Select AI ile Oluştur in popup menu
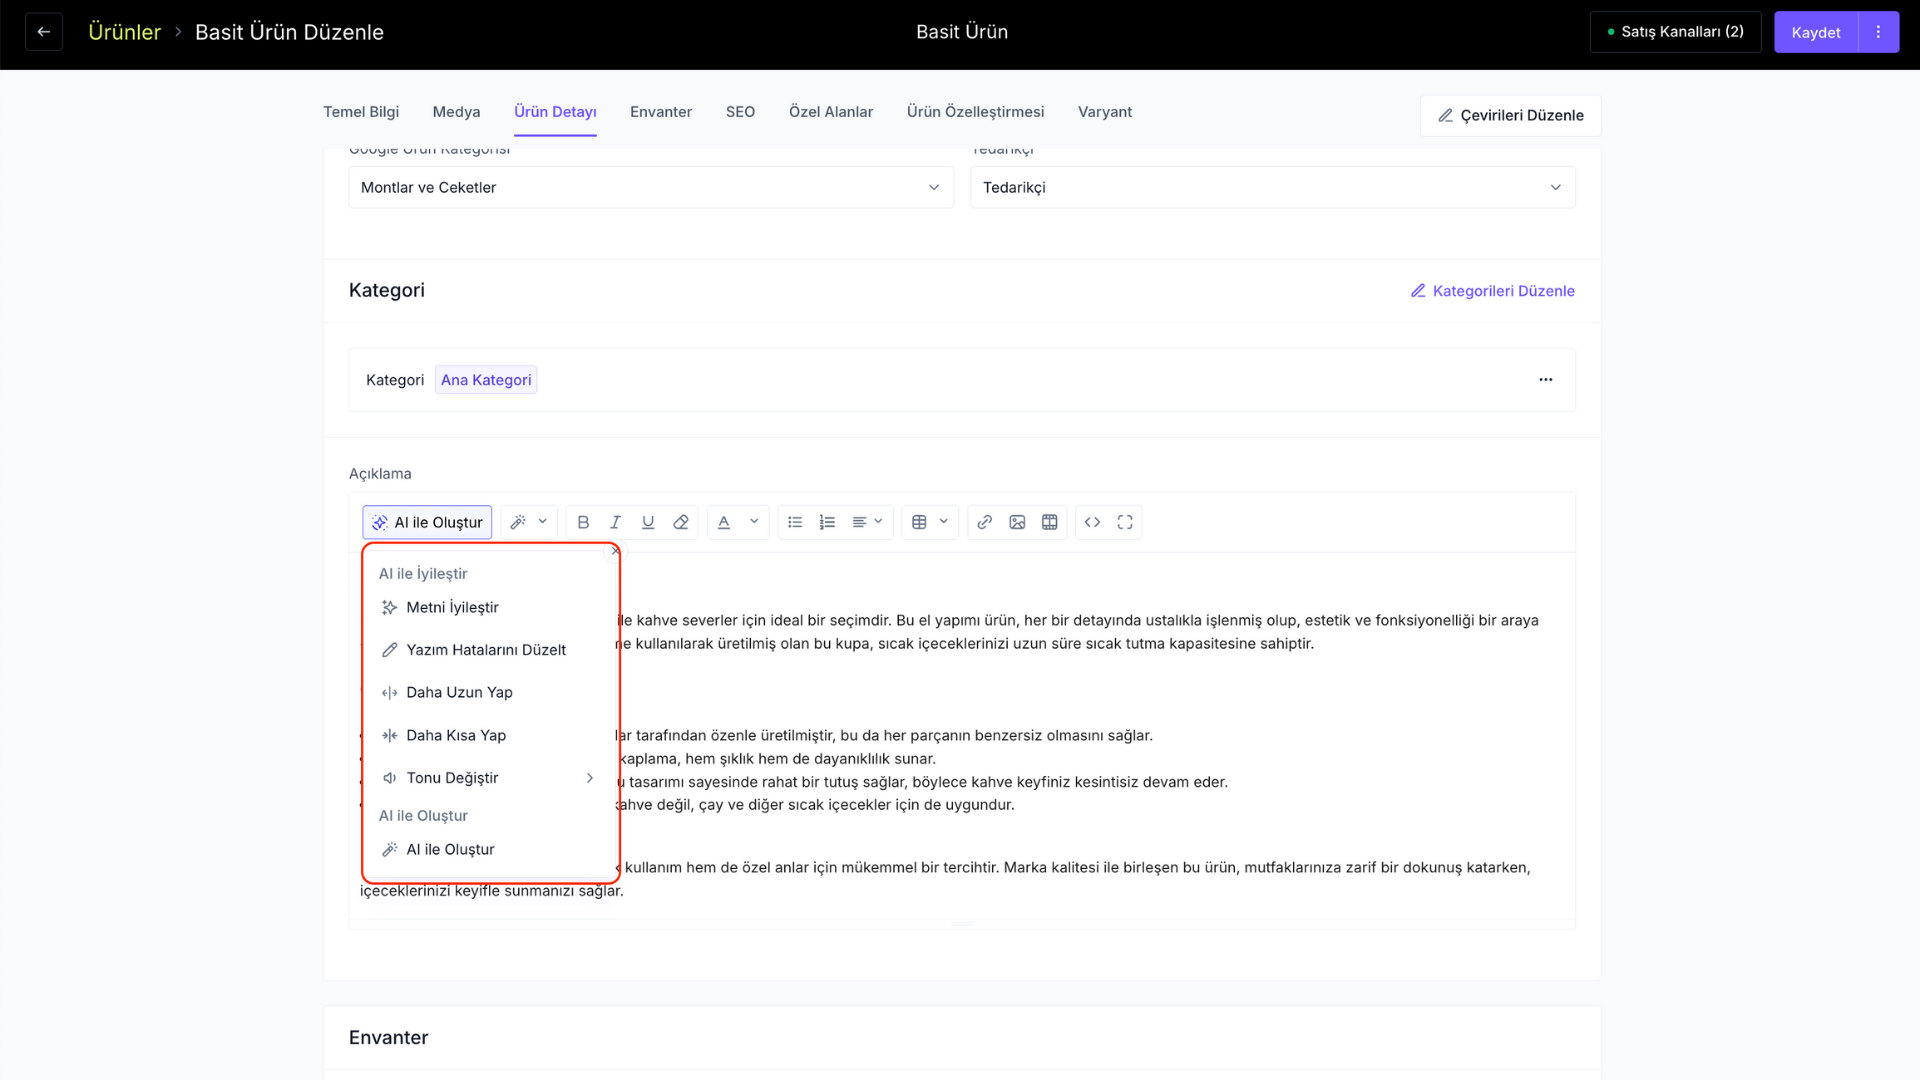The width and height of the screenshot is (1920, 1080). pyautogui.click(x=489, y=850)
